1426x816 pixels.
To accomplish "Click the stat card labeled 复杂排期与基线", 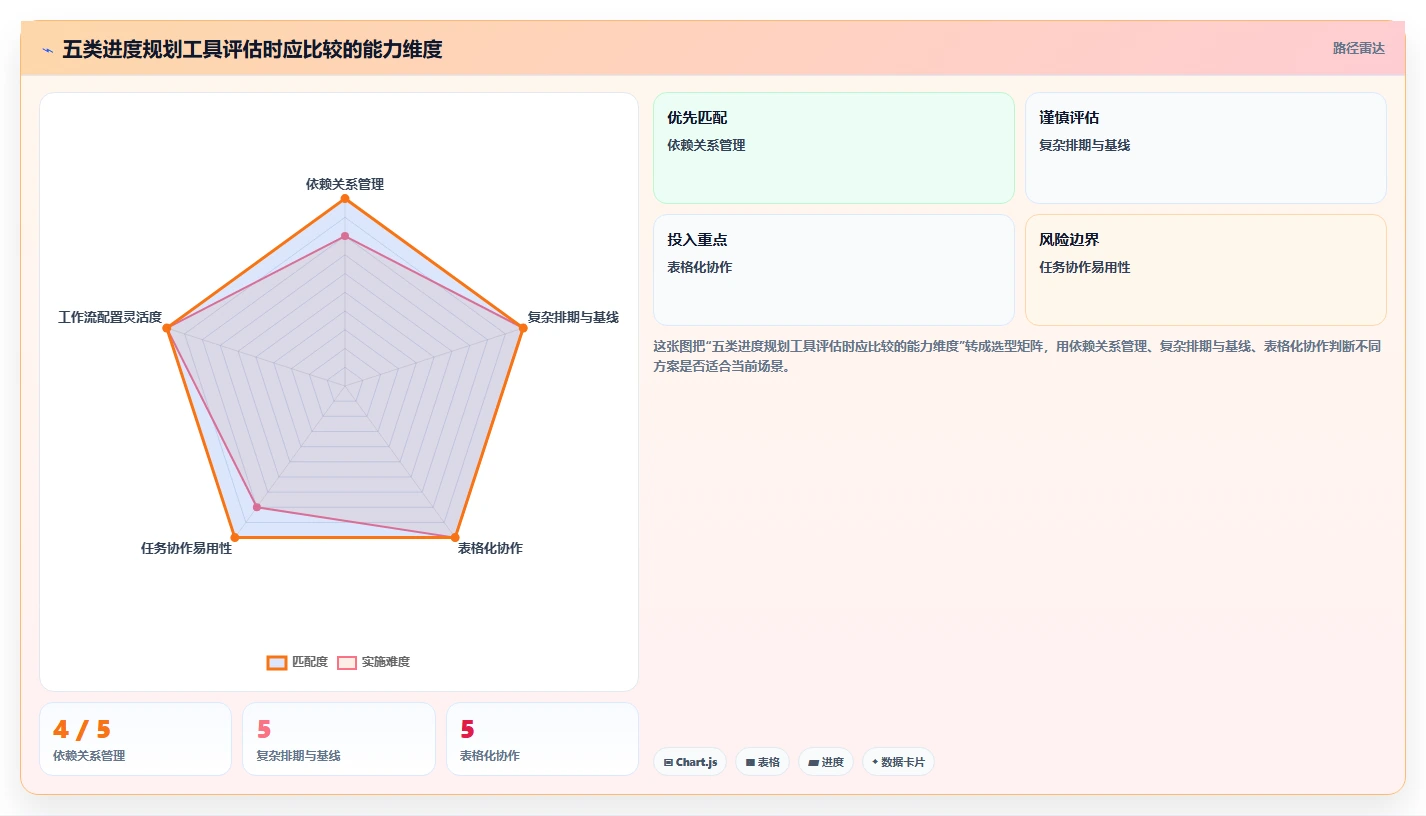I will (x=339, y=739).
